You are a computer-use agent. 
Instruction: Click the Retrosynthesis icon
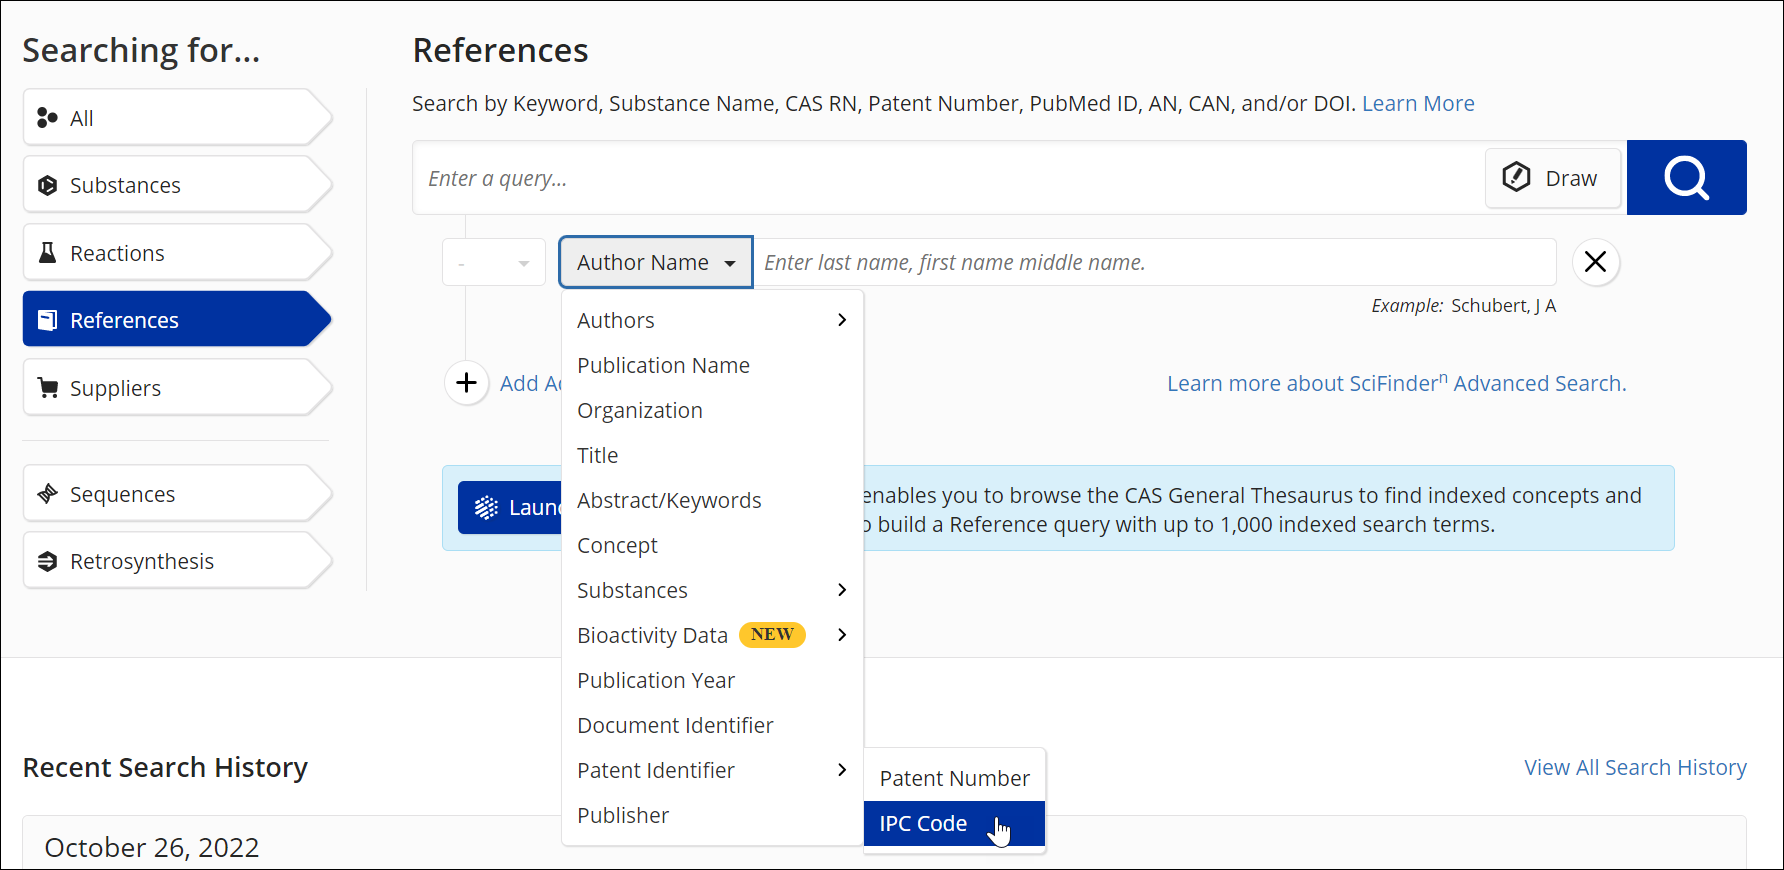click(x=47, y=561)
